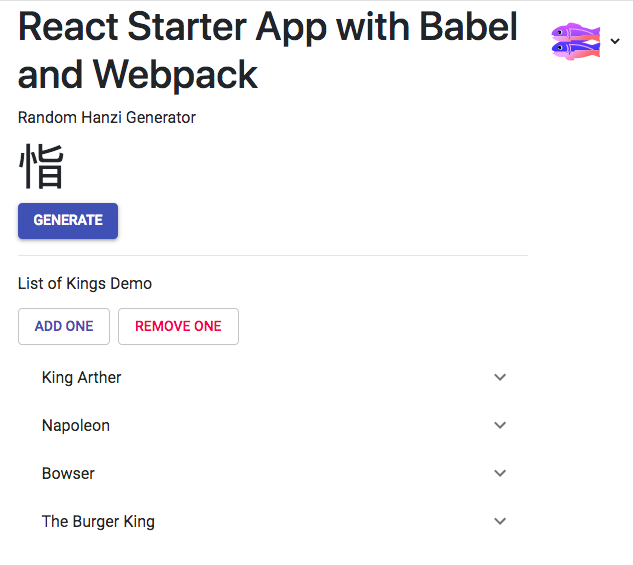Click the generated Hanzi character
This screenshot has width=633, height=565.
41,167
